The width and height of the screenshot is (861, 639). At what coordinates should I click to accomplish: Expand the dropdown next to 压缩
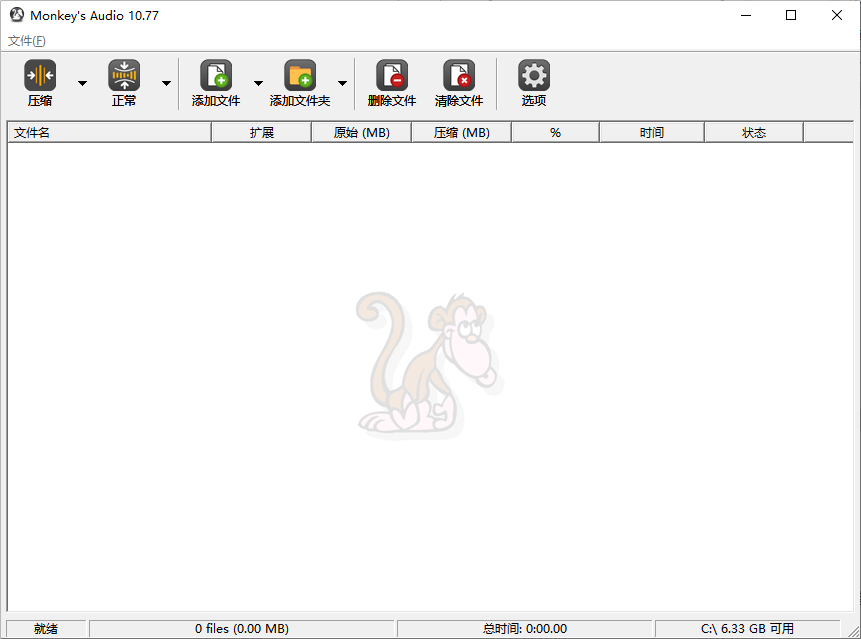point(82,83)
